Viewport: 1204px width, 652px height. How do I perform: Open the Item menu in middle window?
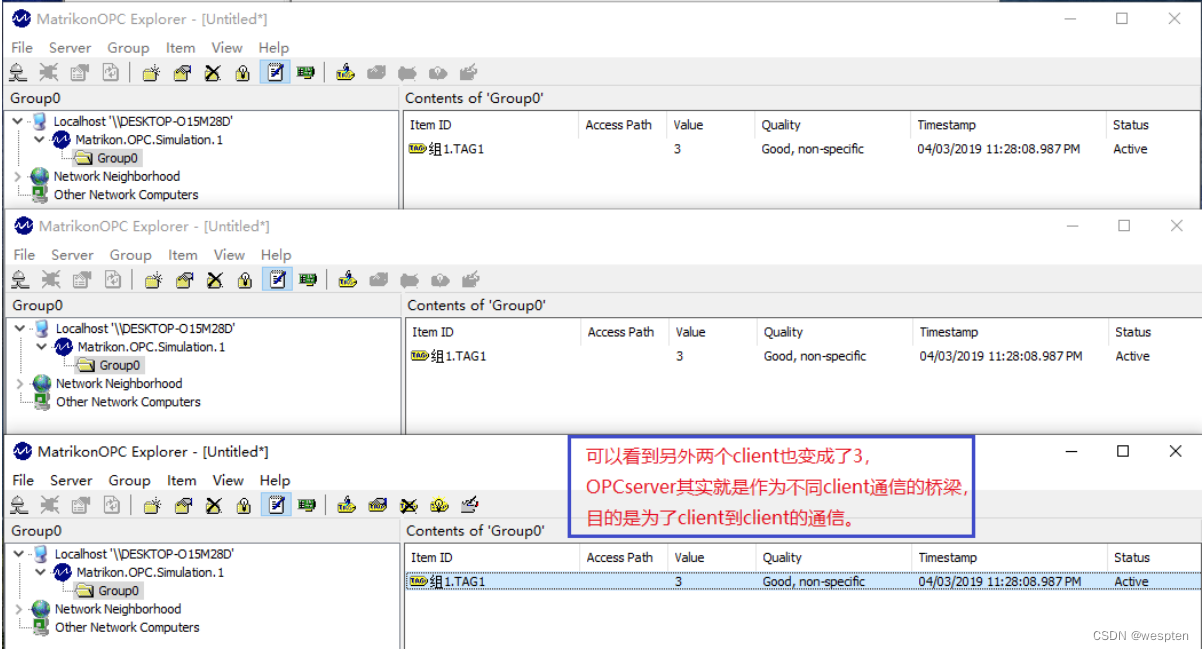(x=183, y=255)
